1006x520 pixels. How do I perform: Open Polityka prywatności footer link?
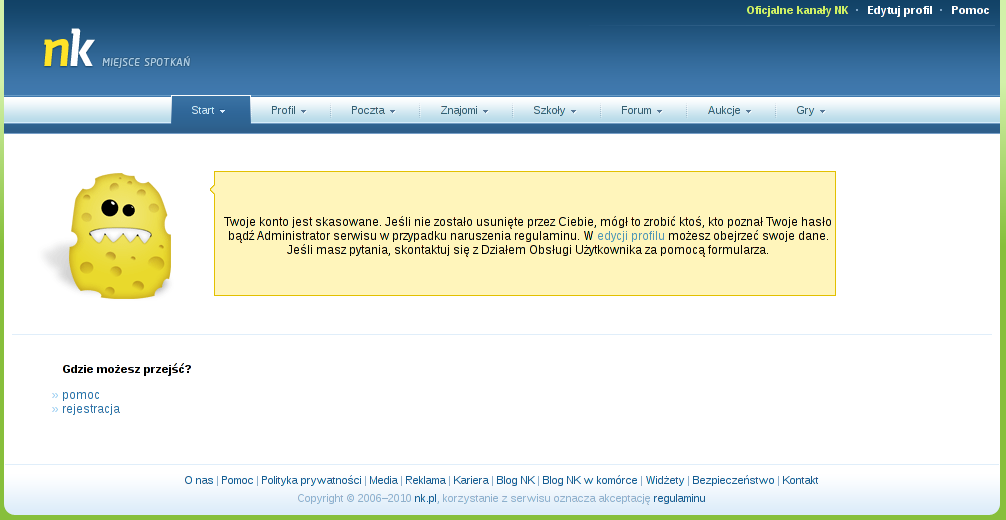(x=311, y=480)
